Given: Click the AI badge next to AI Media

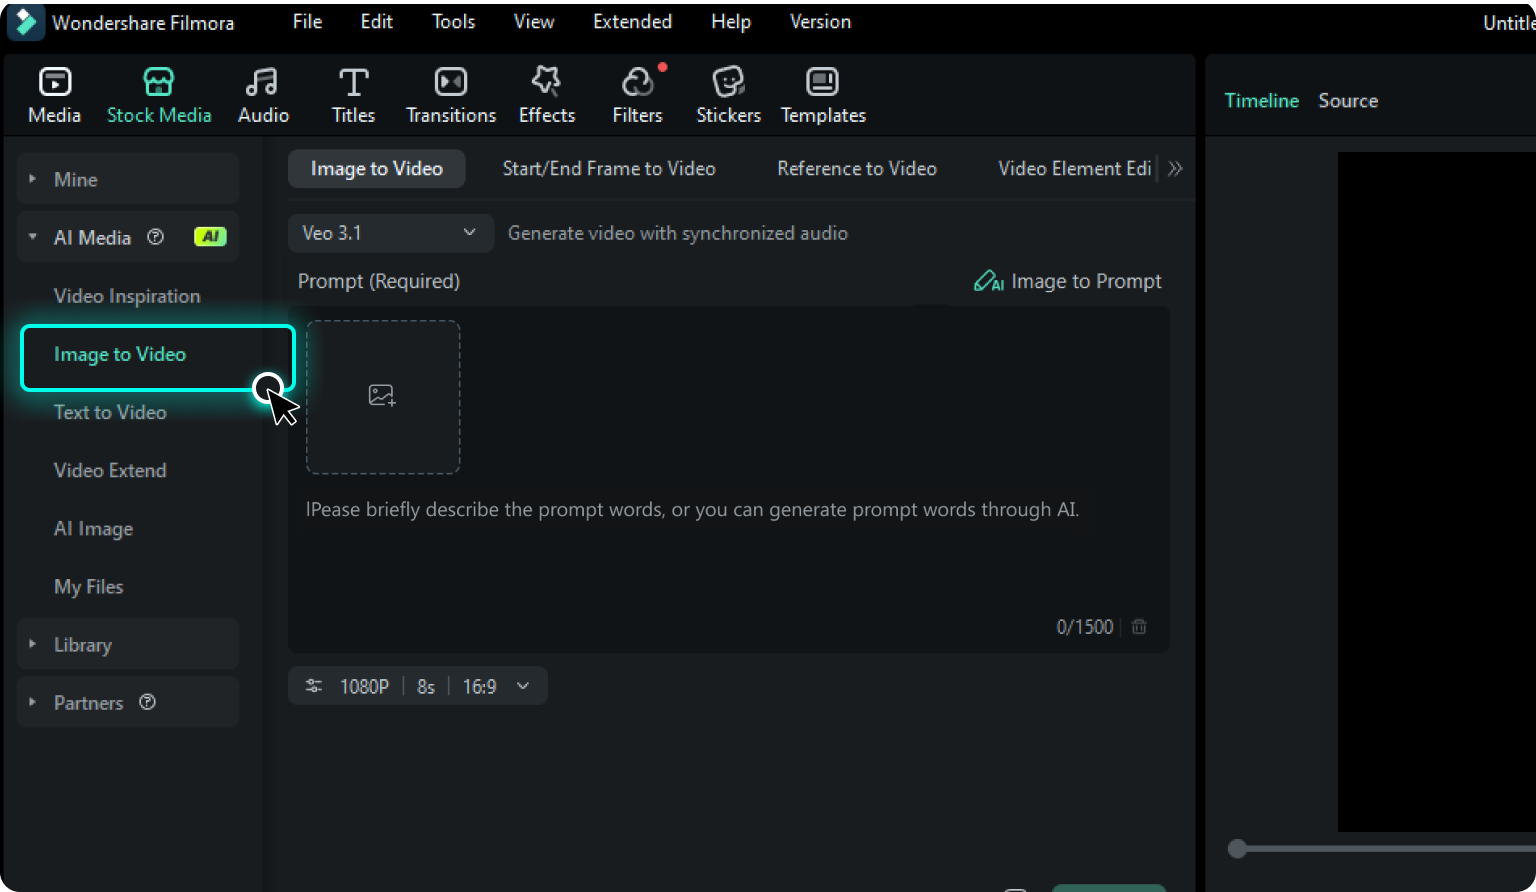Looking at the screenshot, I should 210,237.
